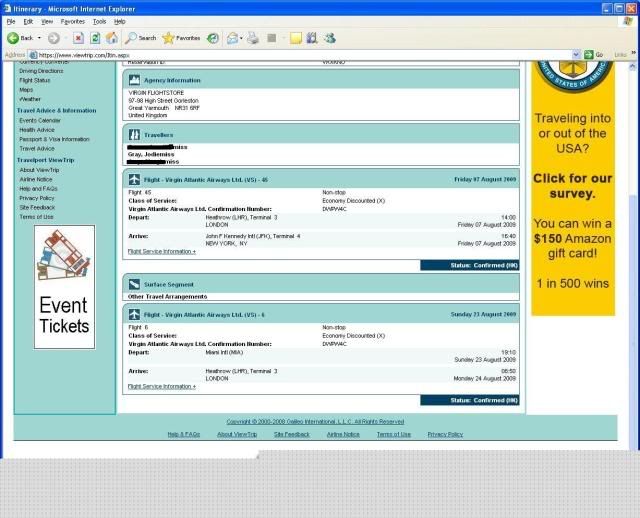Click the grey Edit toolbar icon

click(x=272, y=38)
